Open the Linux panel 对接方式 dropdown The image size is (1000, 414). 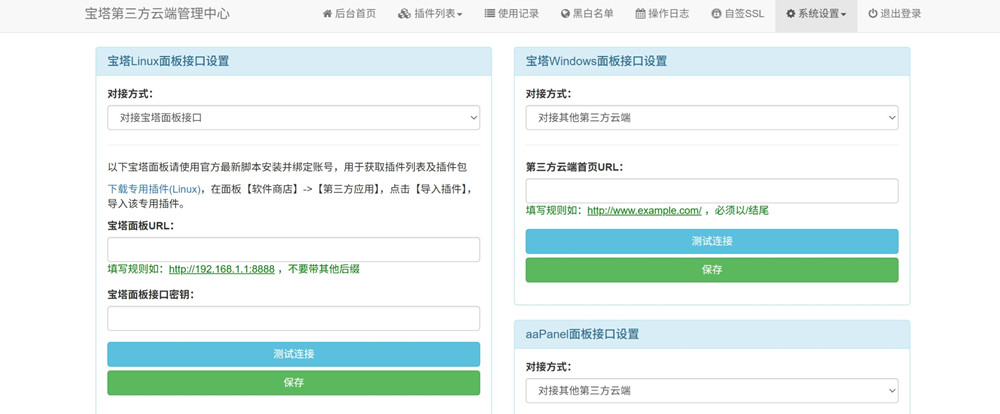click(x=293, y=118)
